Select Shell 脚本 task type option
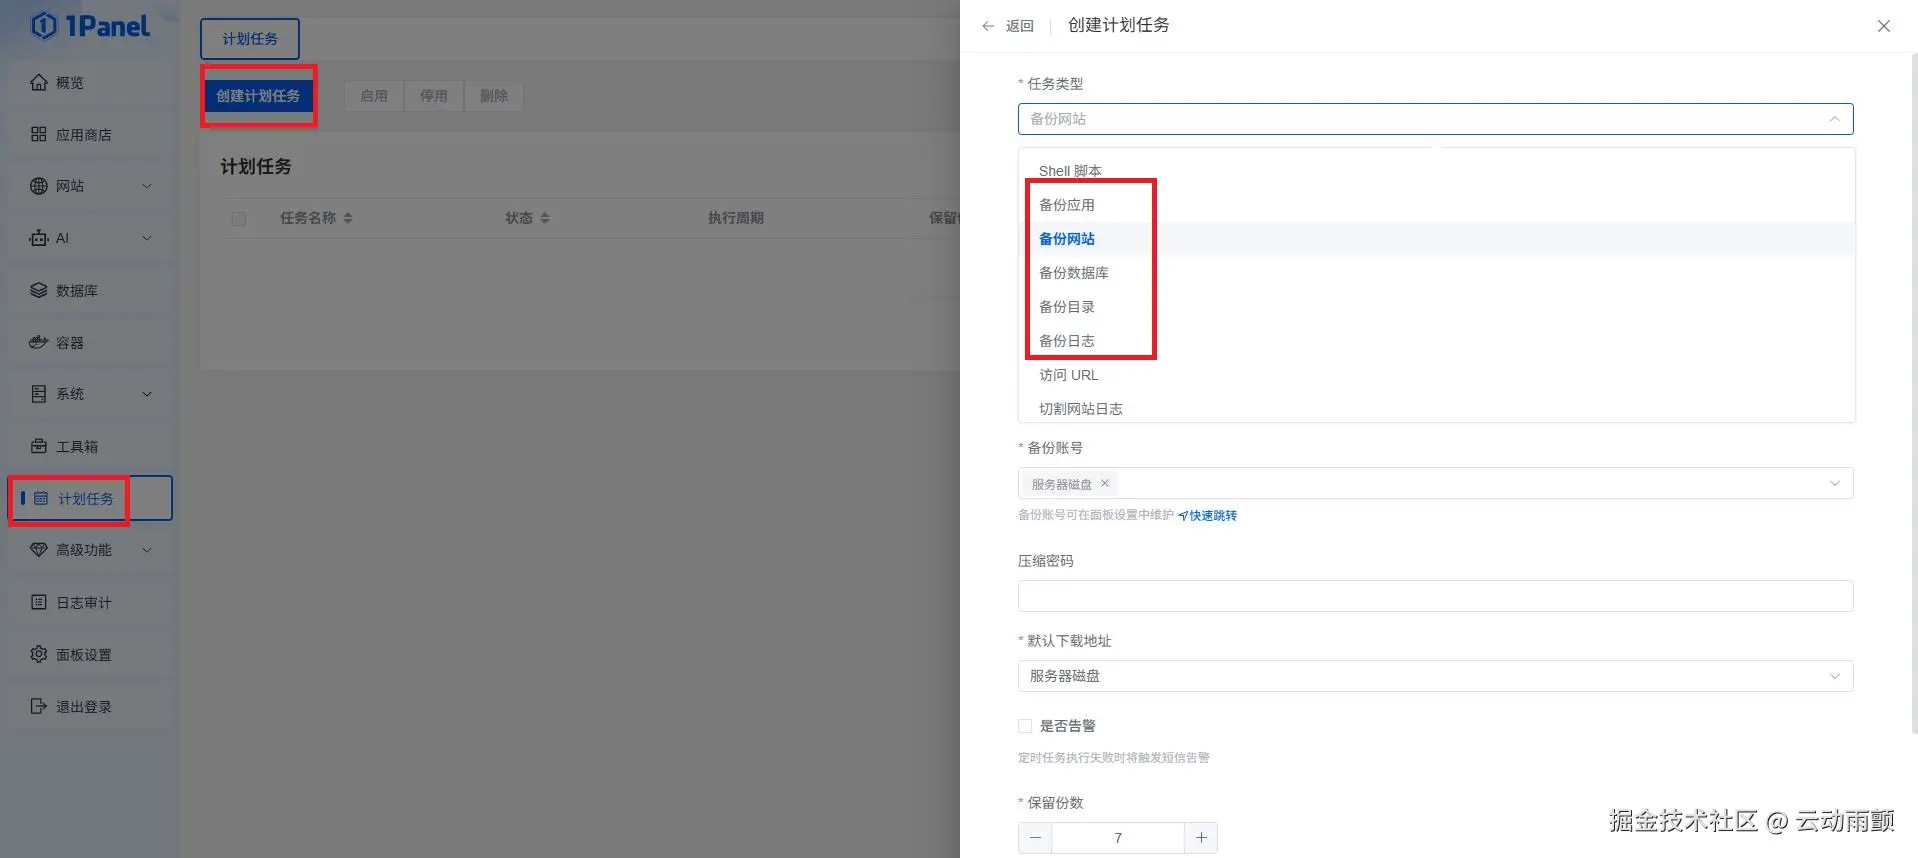Viewport: 1918px width, 858px height. (1437, 171)
